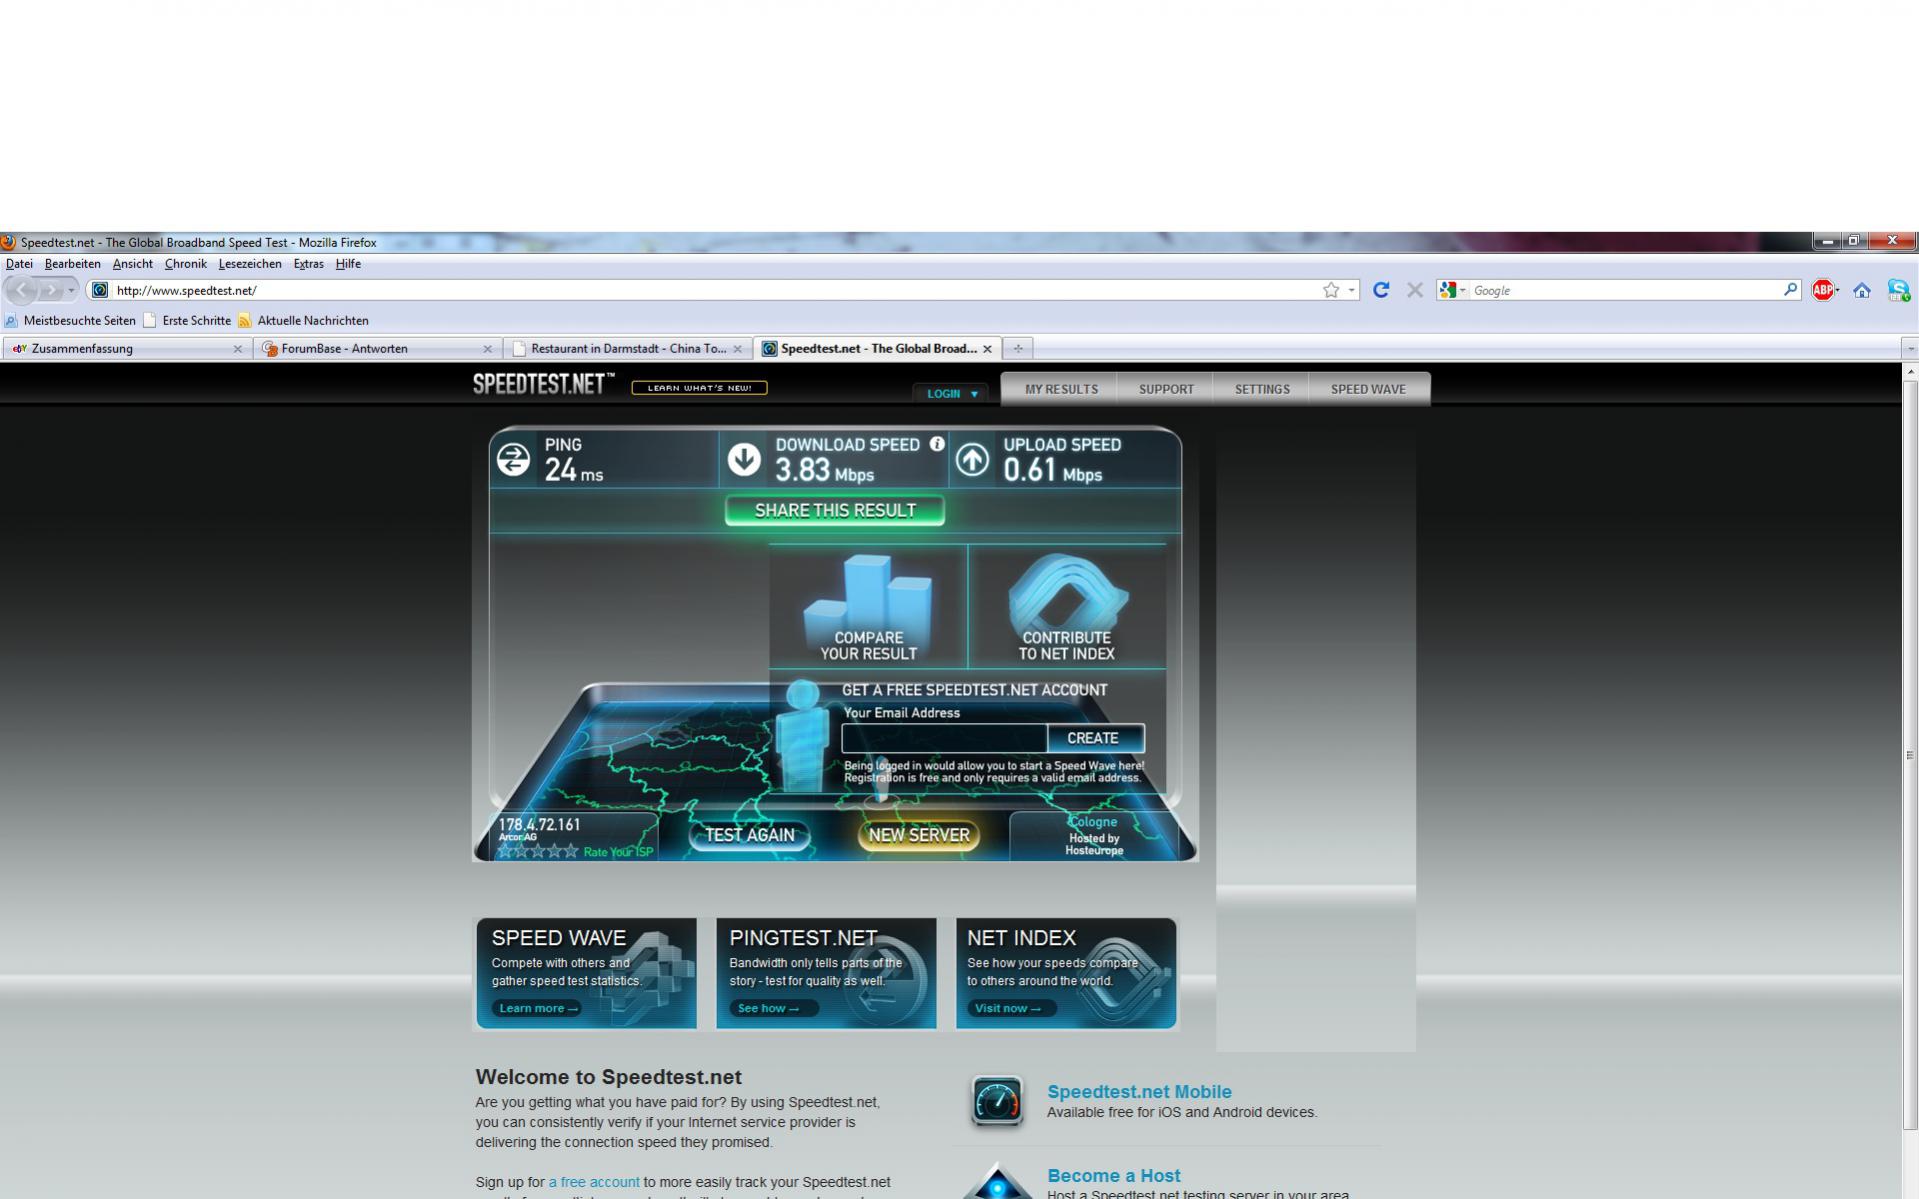
Task: Bookmark the page with the star icon
Action: (1330, 290)
